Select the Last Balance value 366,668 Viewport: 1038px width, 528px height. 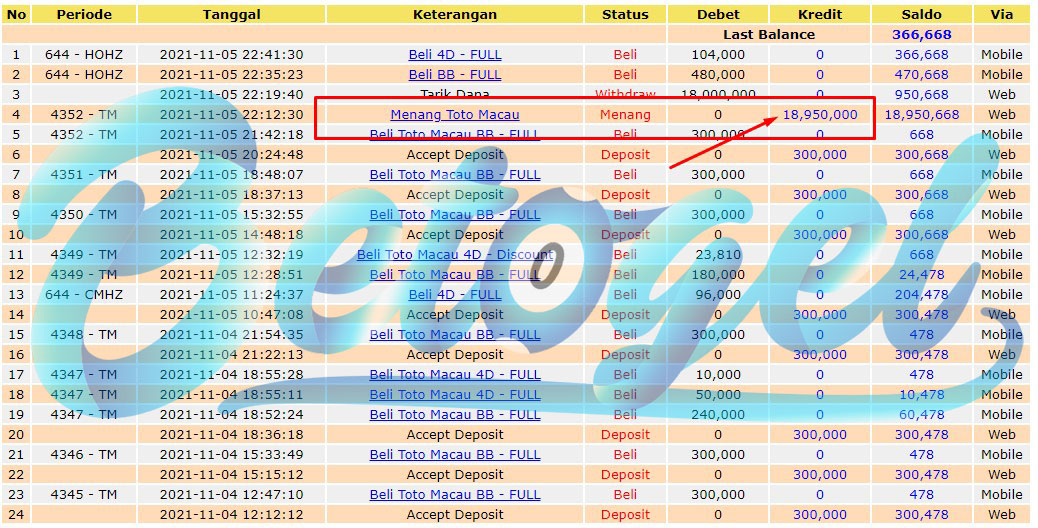tap(921, 34)
